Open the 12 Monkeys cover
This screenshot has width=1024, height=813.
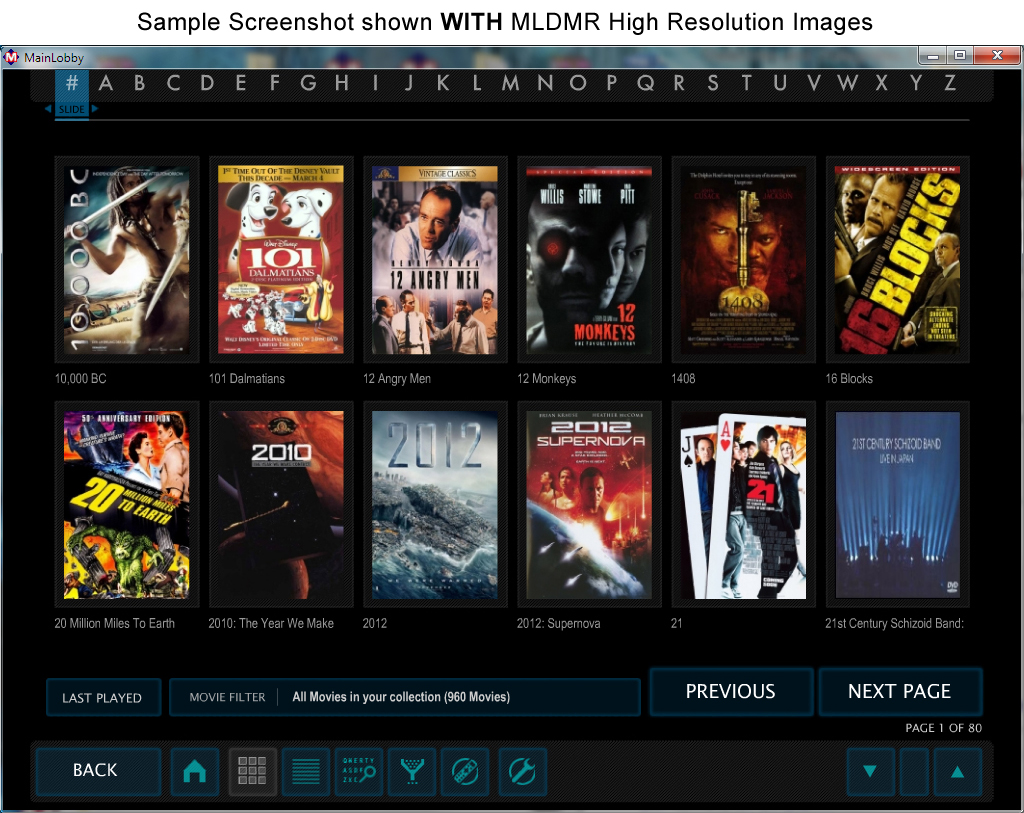pos(589,259)
